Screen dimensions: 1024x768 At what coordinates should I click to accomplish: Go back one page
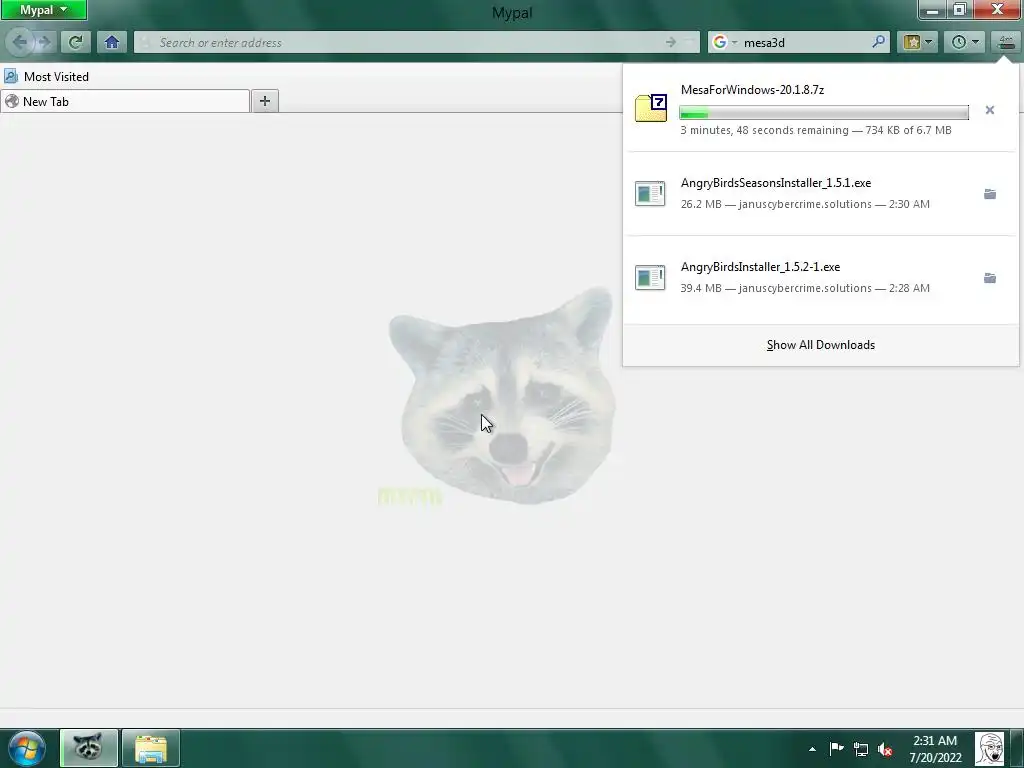20,42
